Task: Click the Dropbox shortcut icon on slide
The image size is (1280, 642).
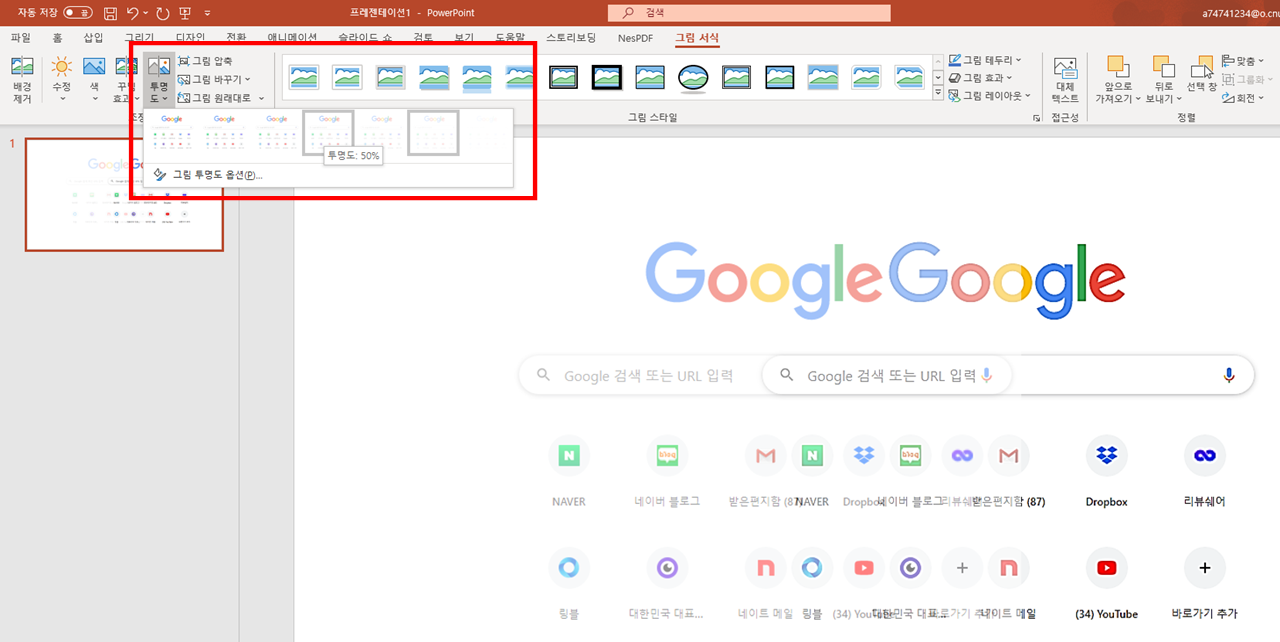Action: pos(1106,455)
